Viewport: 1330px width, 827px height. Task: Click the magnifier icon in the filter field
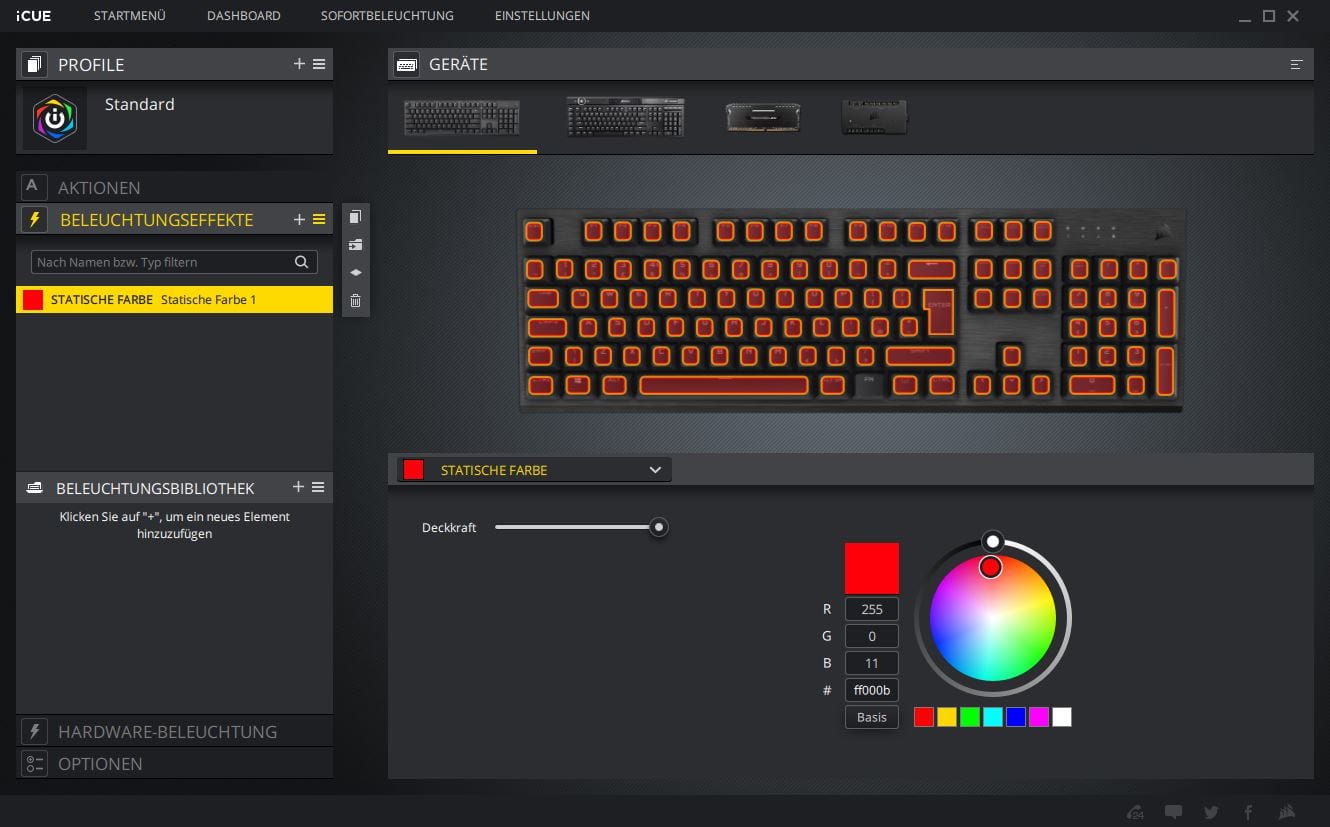(x=301, y=262)
